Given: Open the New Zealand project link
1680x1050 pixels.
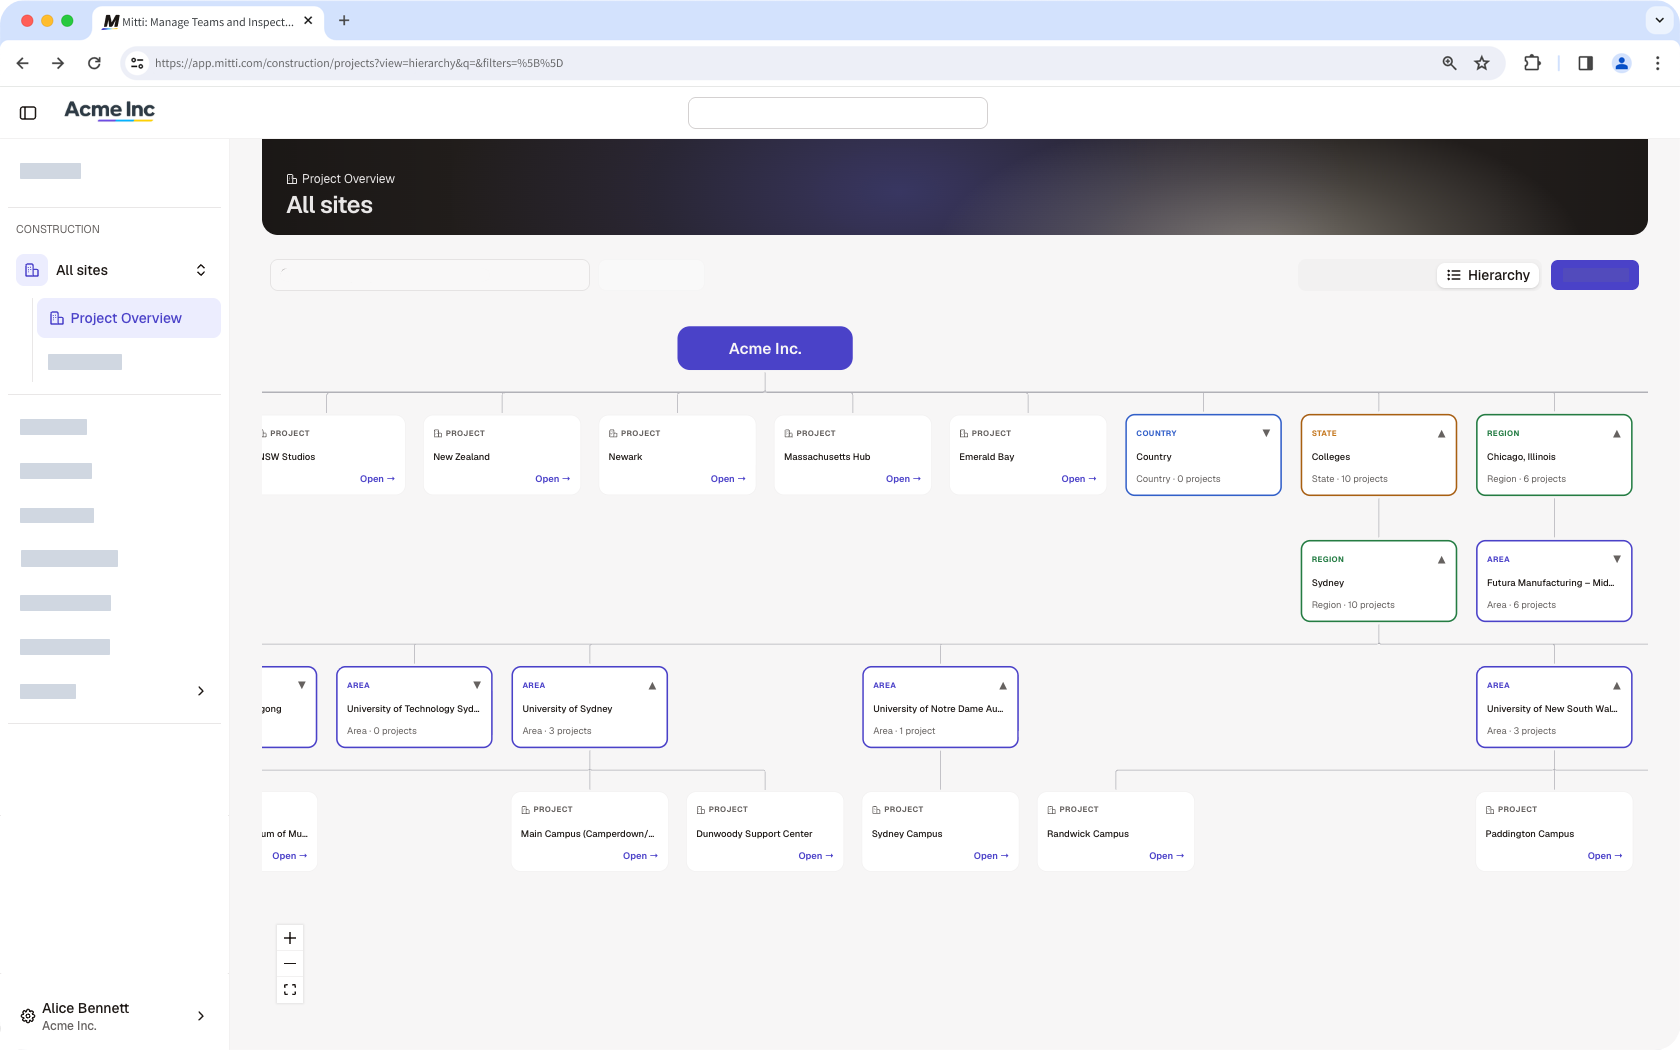Looking at the screenshot, I should point(552,479).
